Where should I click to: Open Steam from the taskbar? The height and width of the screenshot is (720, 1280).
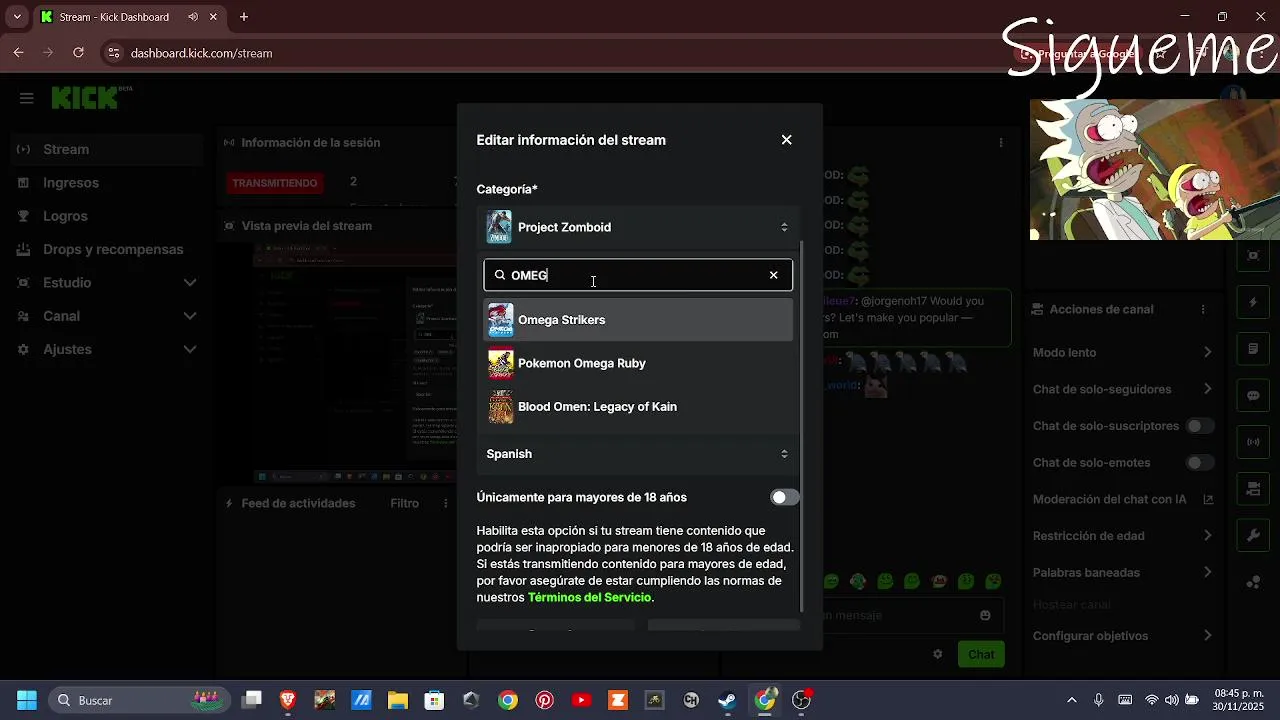pyautogui.click(x=728, y=700)
